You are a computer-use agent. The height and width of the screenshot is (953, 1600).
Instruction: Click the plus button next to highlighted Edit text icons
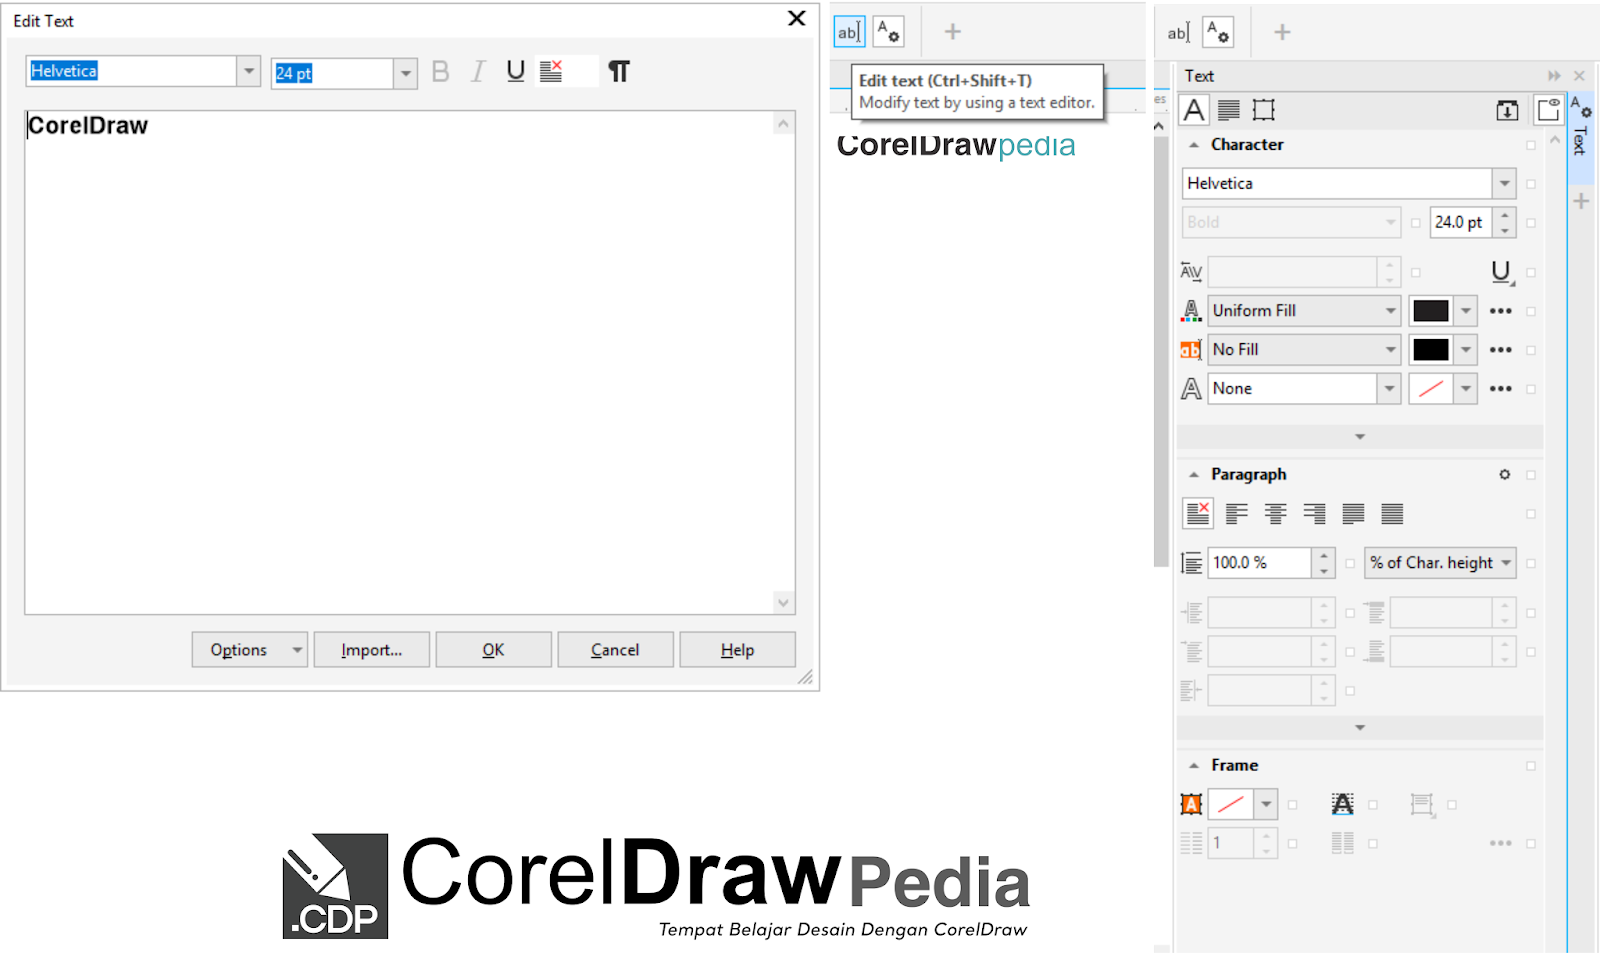point(953,32)
